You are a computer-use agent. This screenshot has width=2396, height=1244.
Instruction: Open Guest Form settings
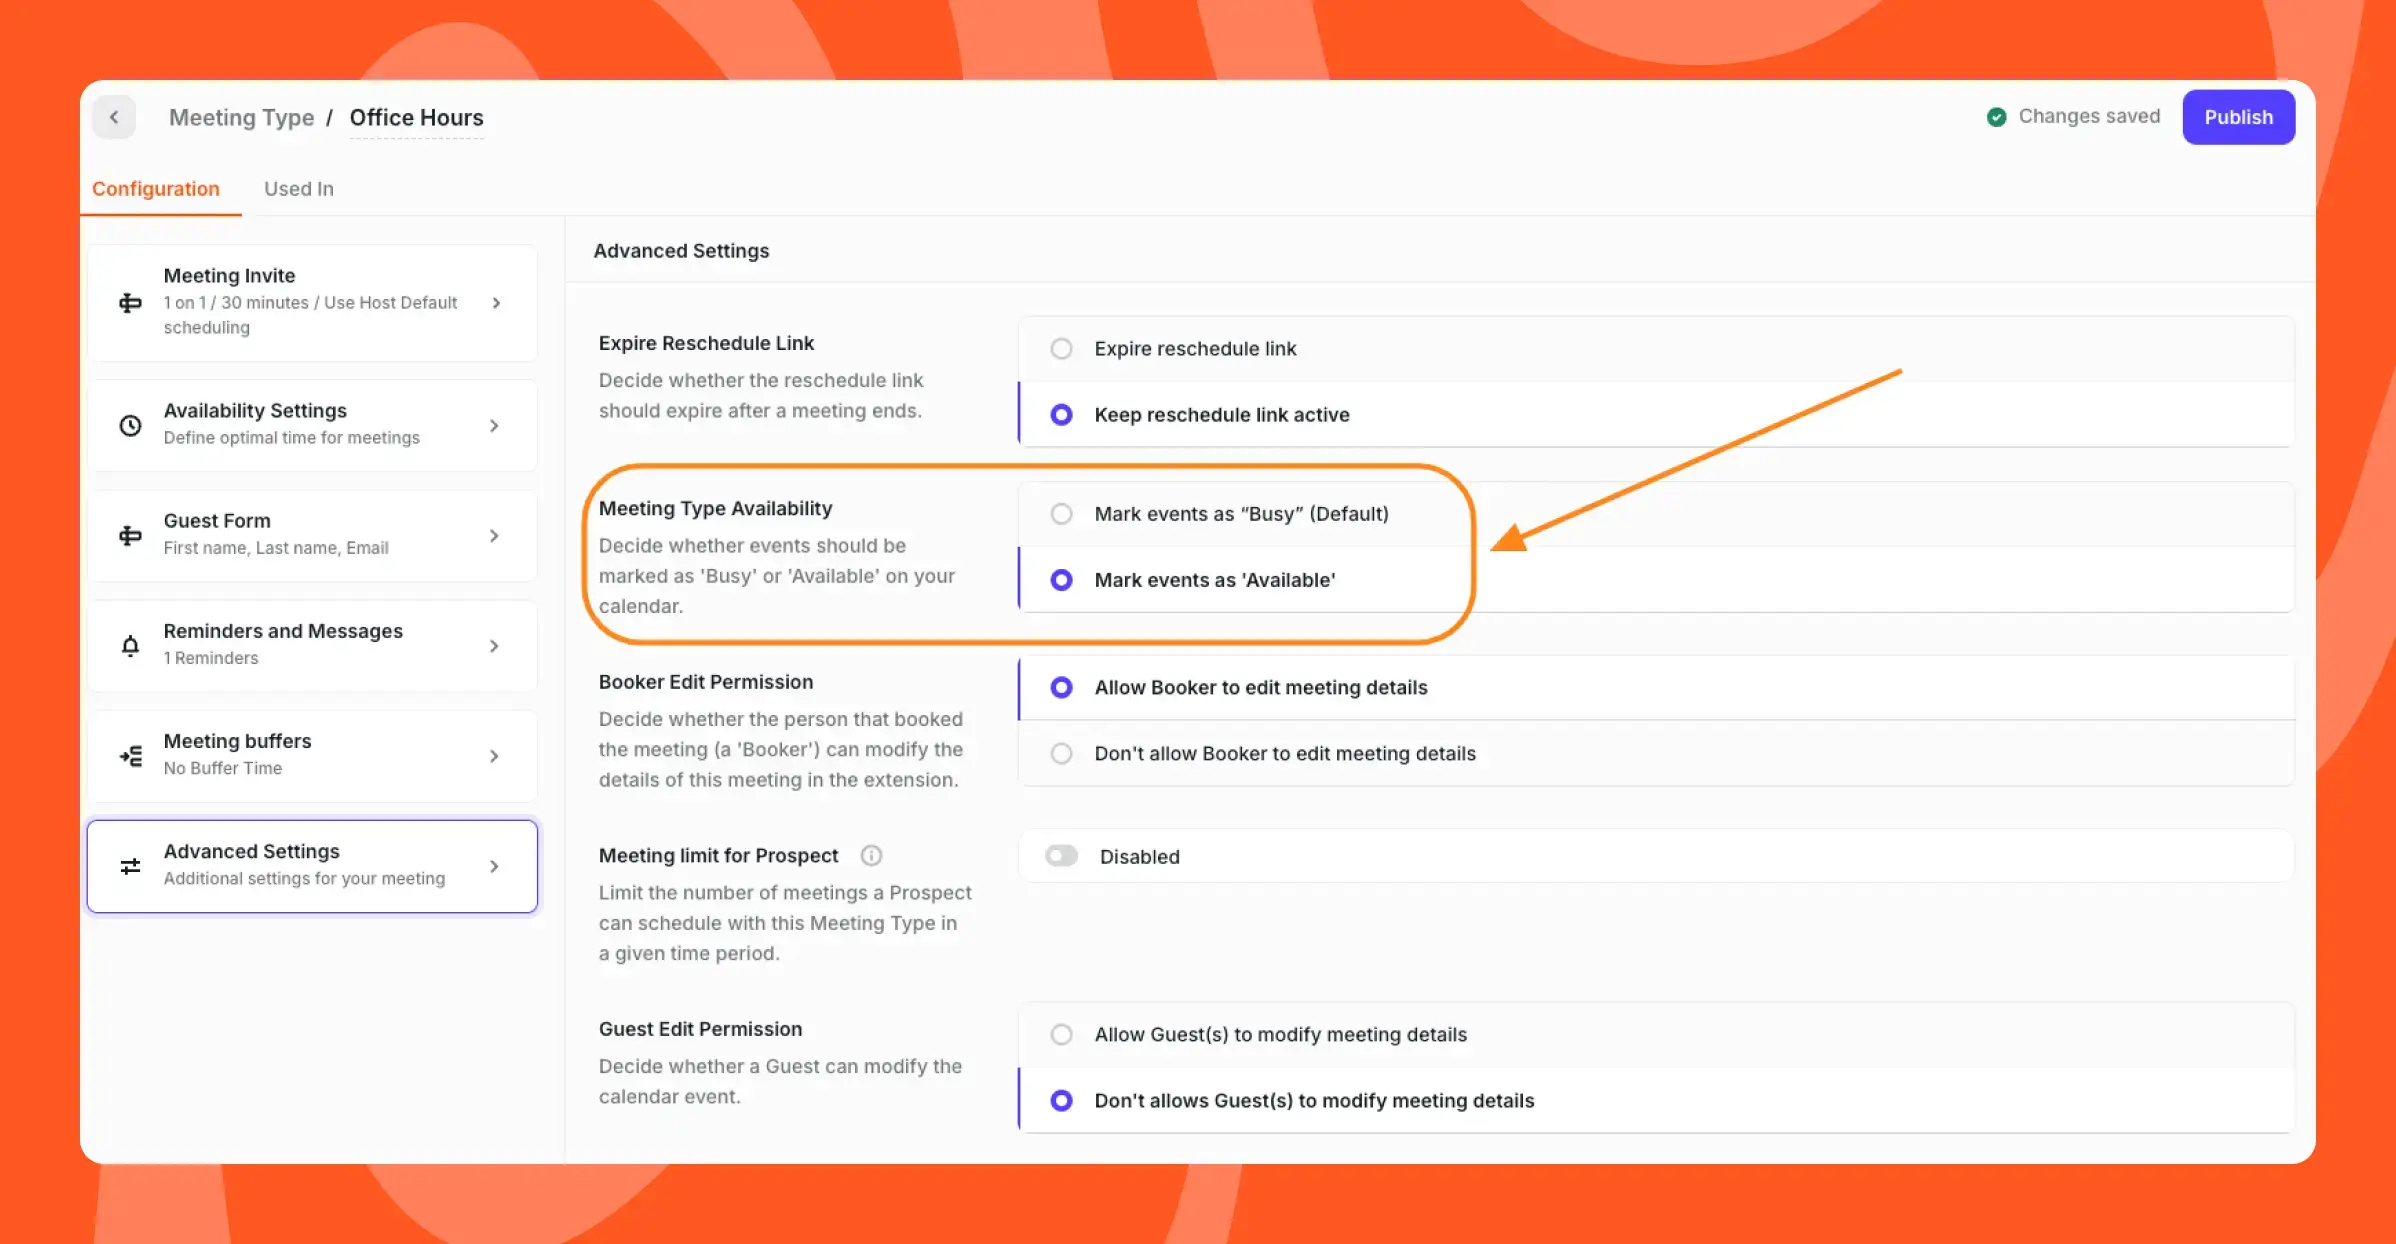312,536
